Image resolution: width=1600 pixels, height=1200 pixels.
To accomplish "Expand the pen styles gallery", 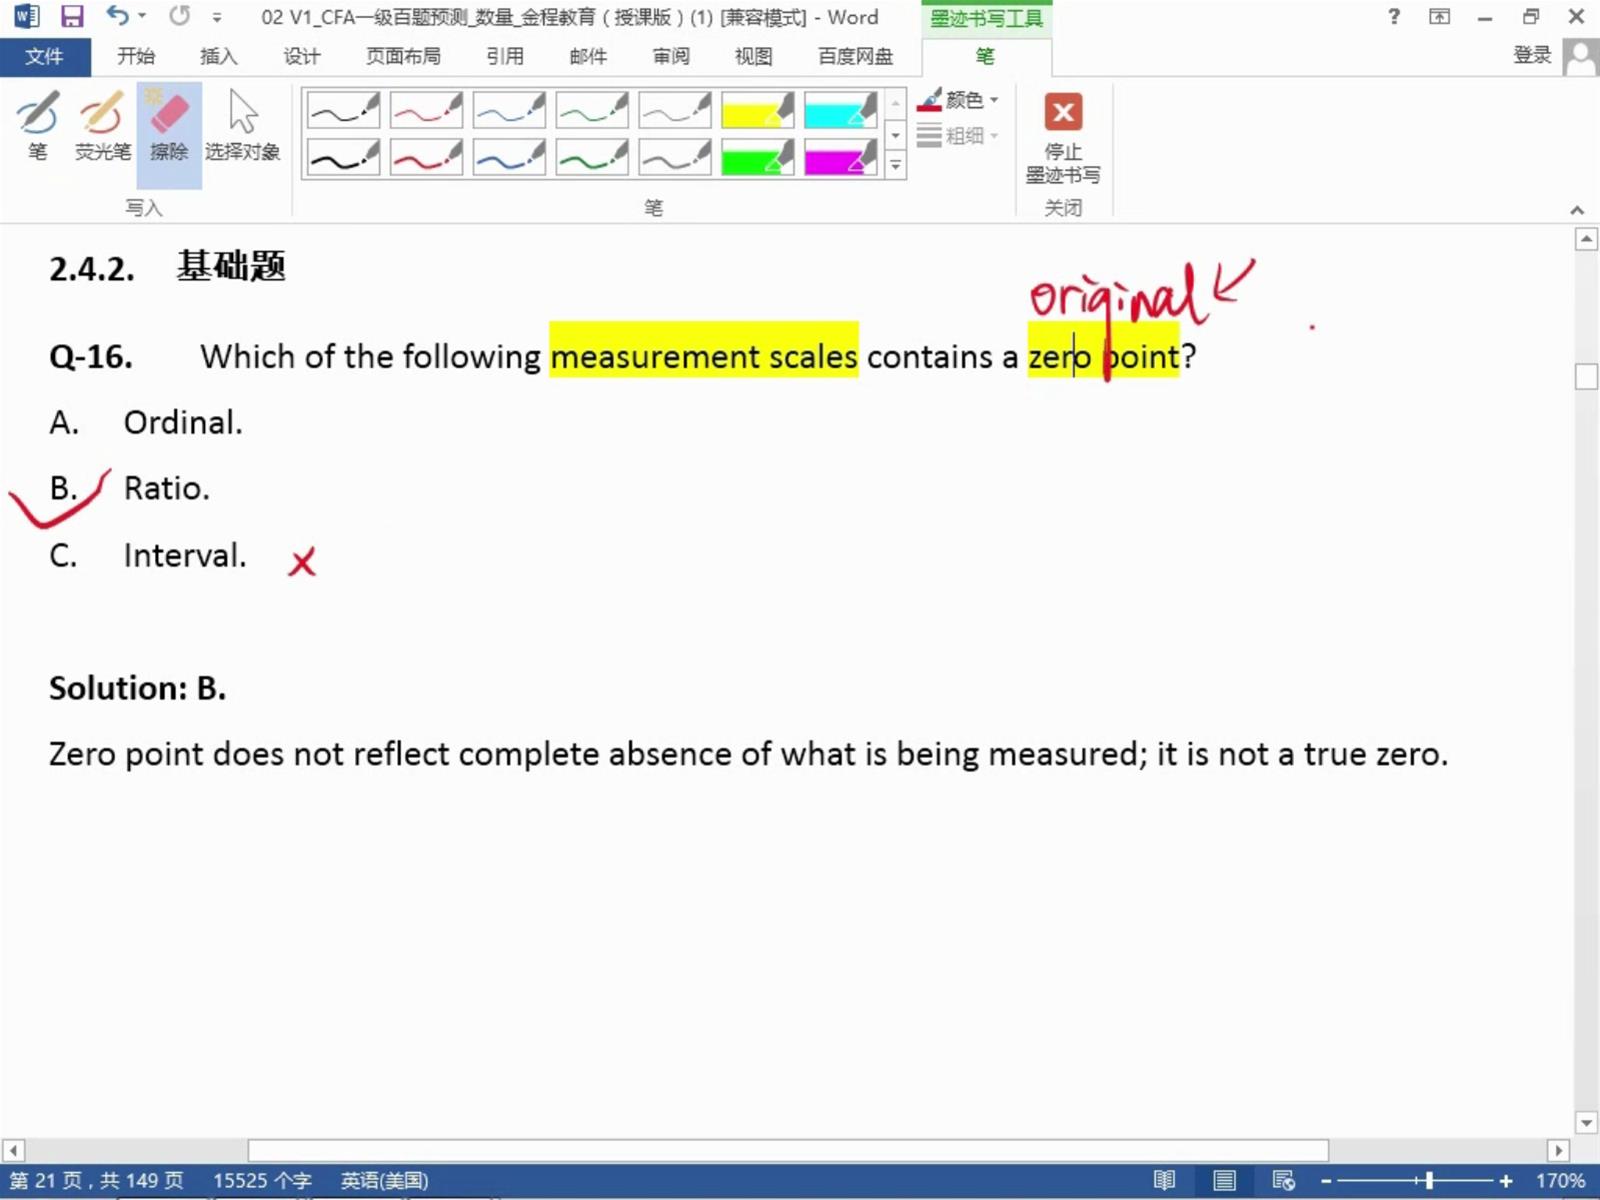I will [896, 166].
